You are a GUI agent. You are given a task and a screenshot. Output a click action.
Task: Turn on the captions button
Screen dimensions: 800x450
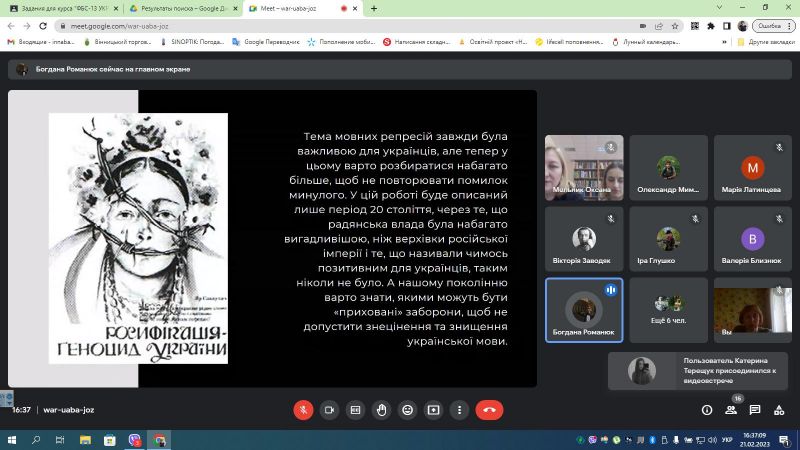click(355, 410)
